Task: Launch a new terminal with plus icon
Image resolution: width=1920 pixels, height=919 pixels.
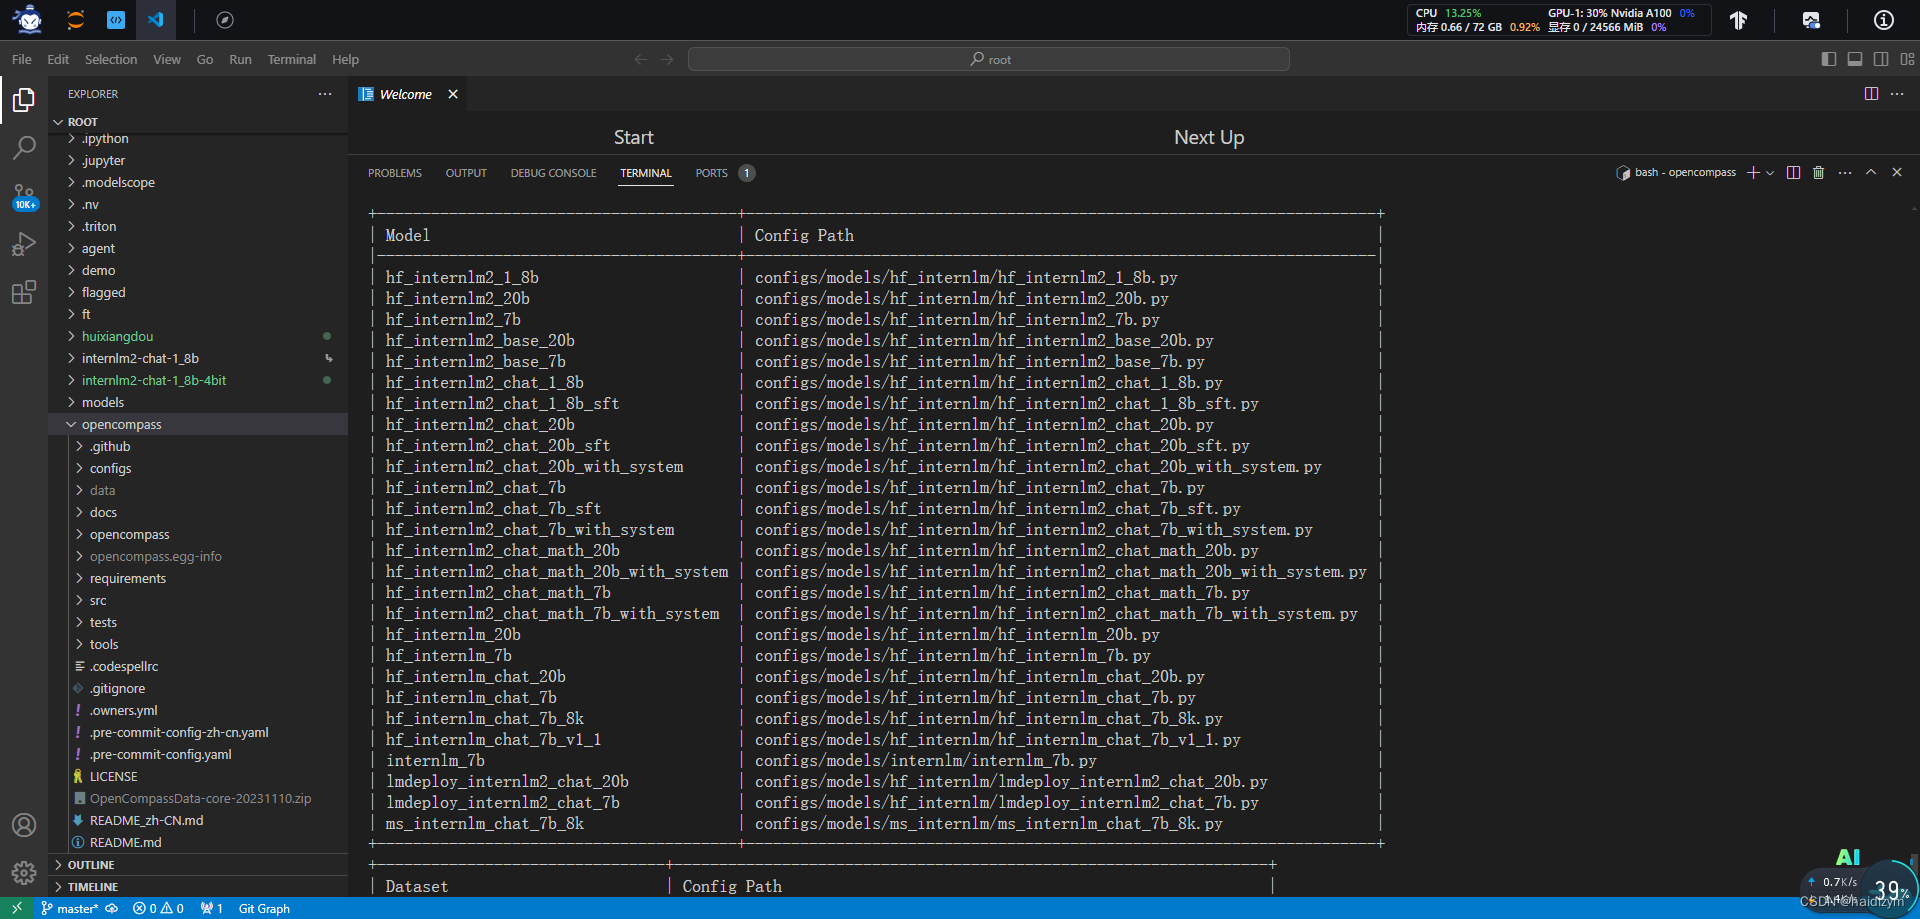Action: pyautogui.click(x=1753, y=173)
